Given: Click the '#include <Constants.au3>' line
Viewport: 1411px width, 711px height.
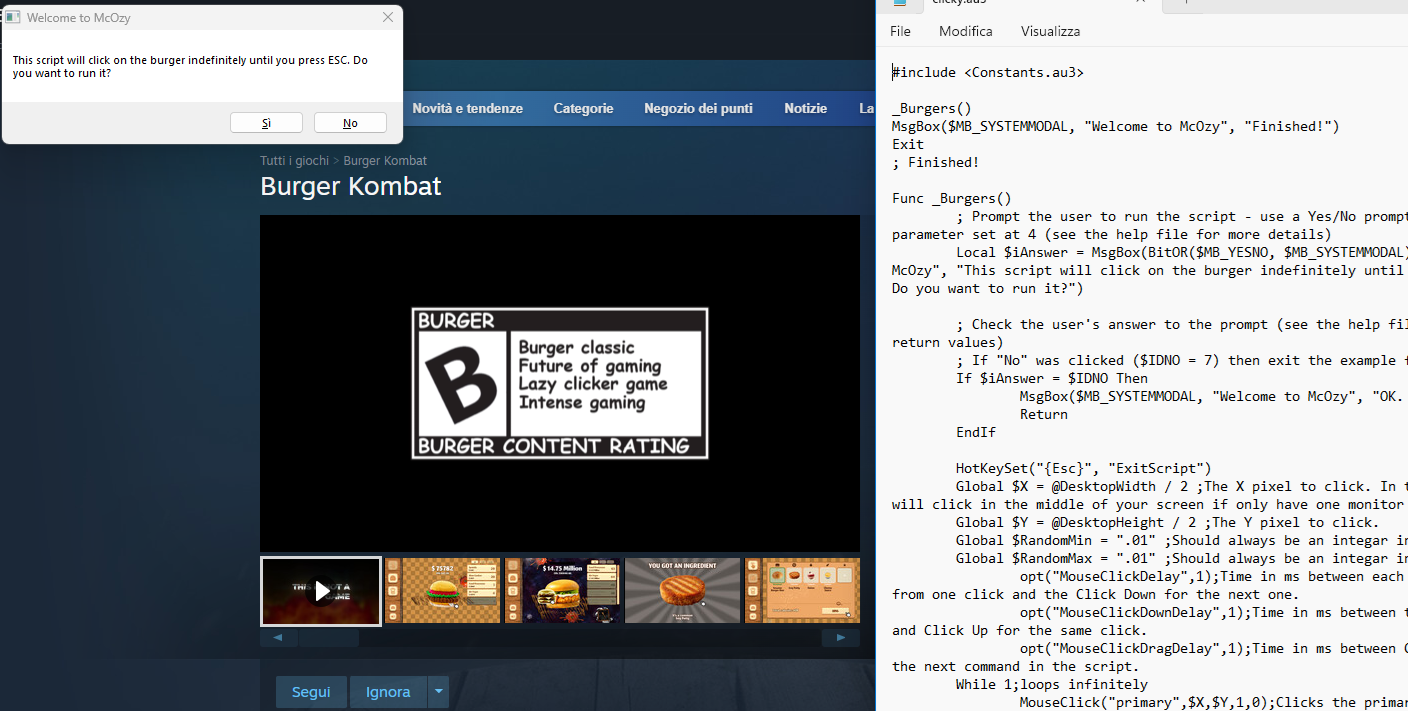Looking at the screenshot, I should pos(988,72).
